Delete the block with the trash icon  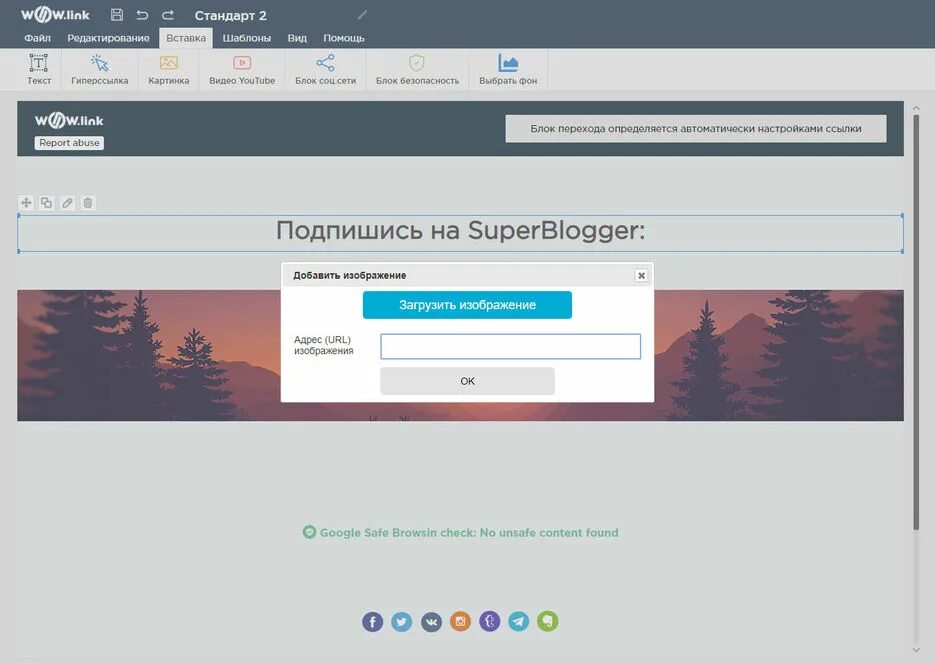tap(87, 202)
